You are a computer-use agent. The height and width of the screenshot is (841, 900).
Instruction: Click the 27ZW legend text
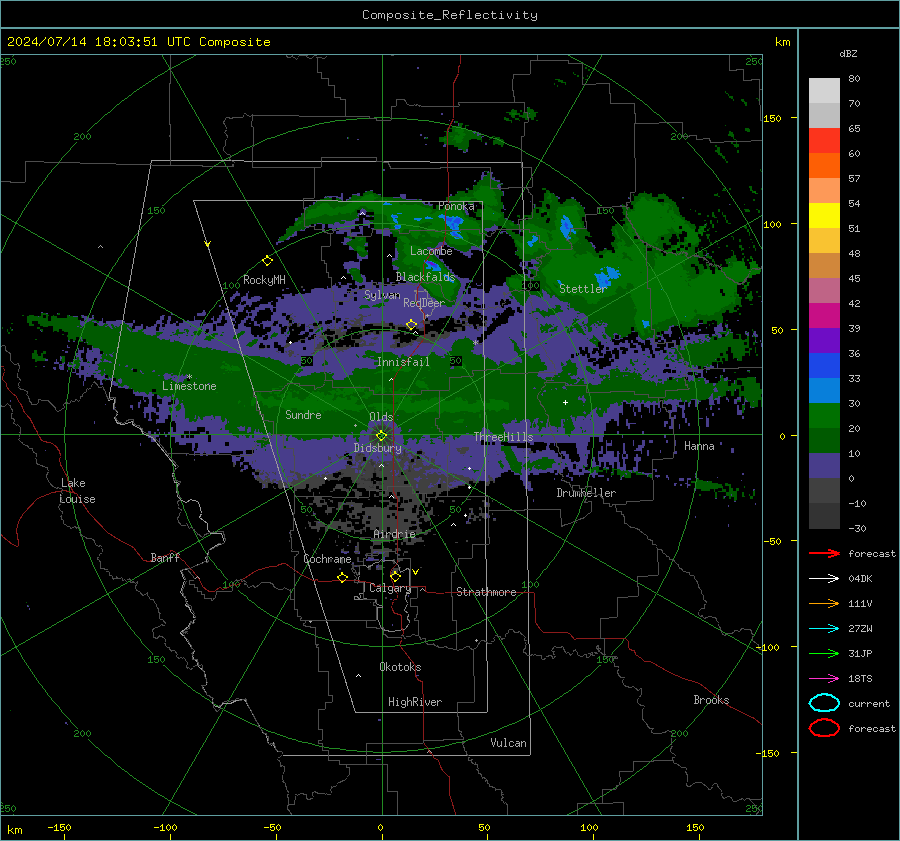(860, 629)
